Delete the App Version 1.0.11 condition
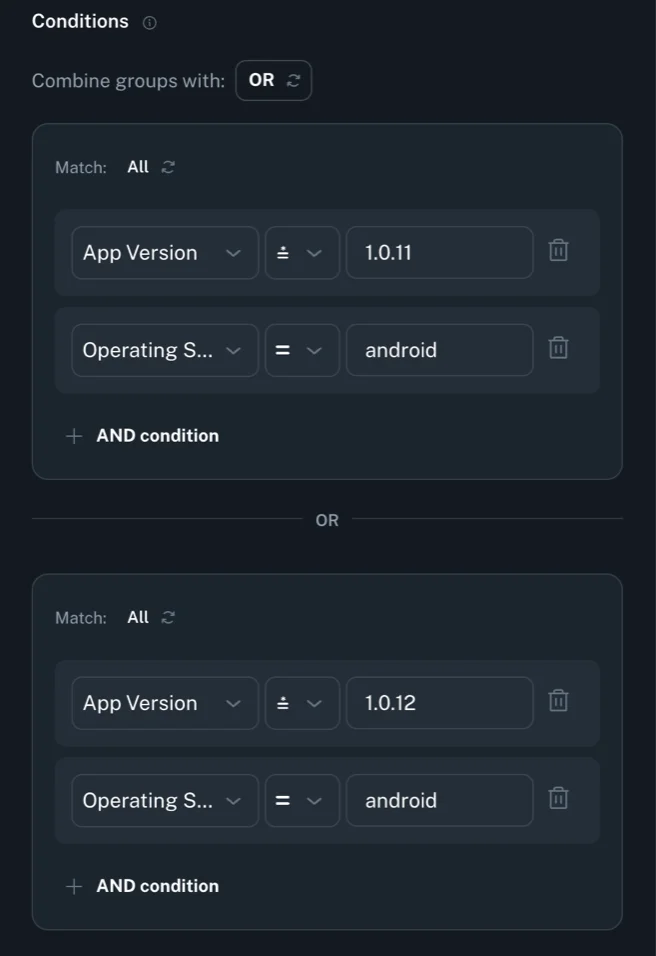The height and width of the screenshot is (956, 656). point(559,251)
